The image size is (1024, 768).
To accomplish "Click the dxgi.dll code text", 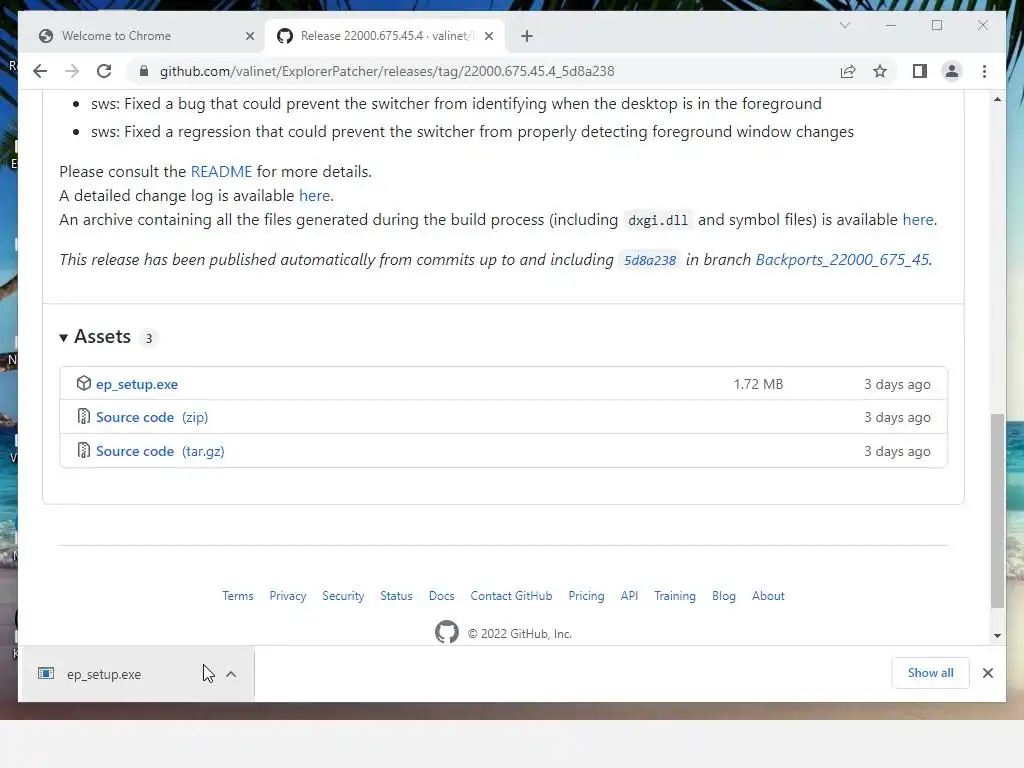I will click(x=658, y=221).
